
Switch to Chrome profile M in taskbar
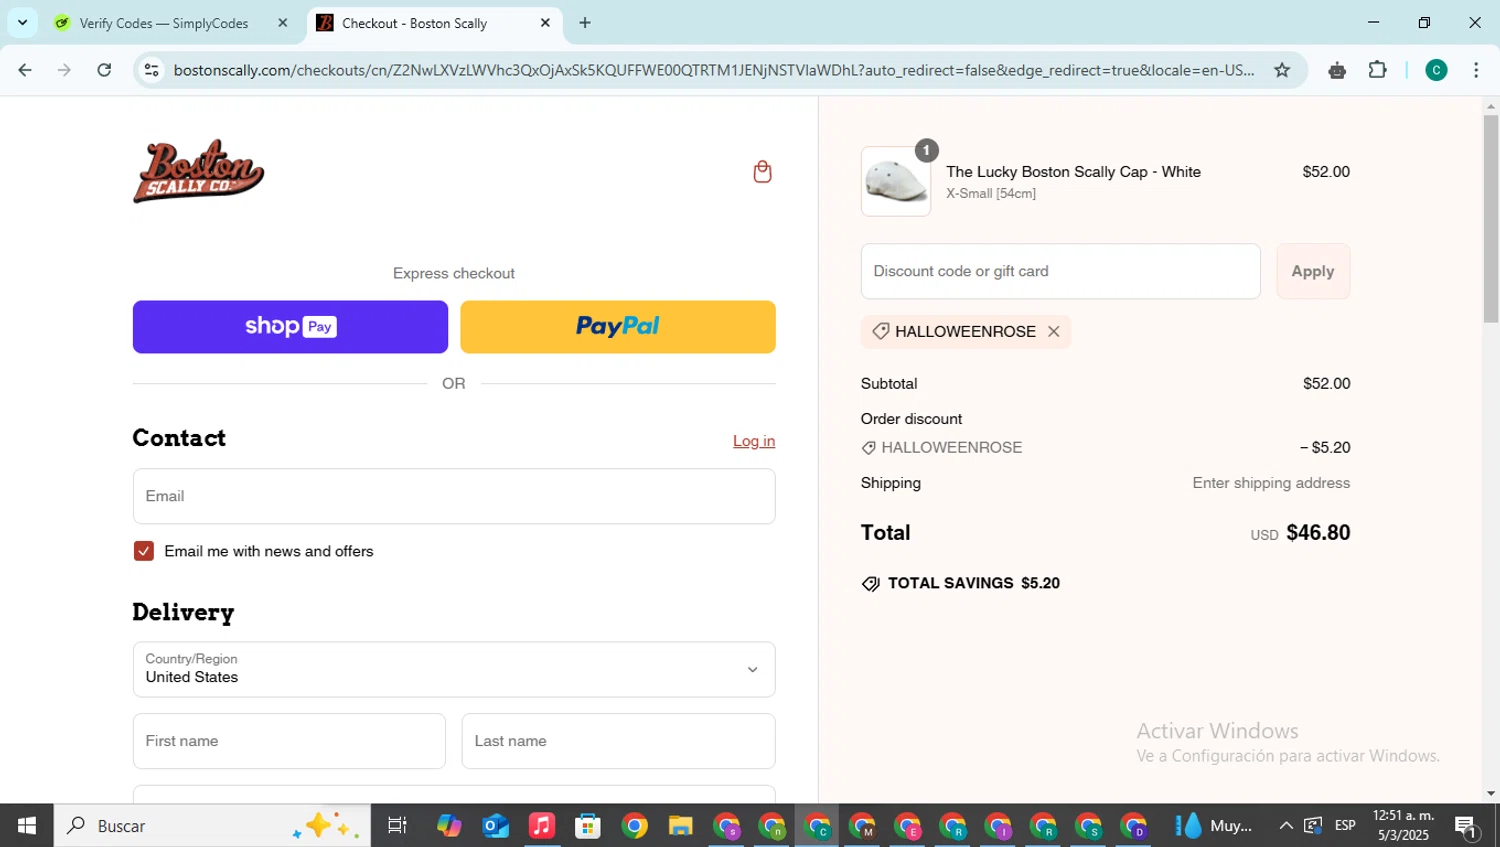click(862, 826)
